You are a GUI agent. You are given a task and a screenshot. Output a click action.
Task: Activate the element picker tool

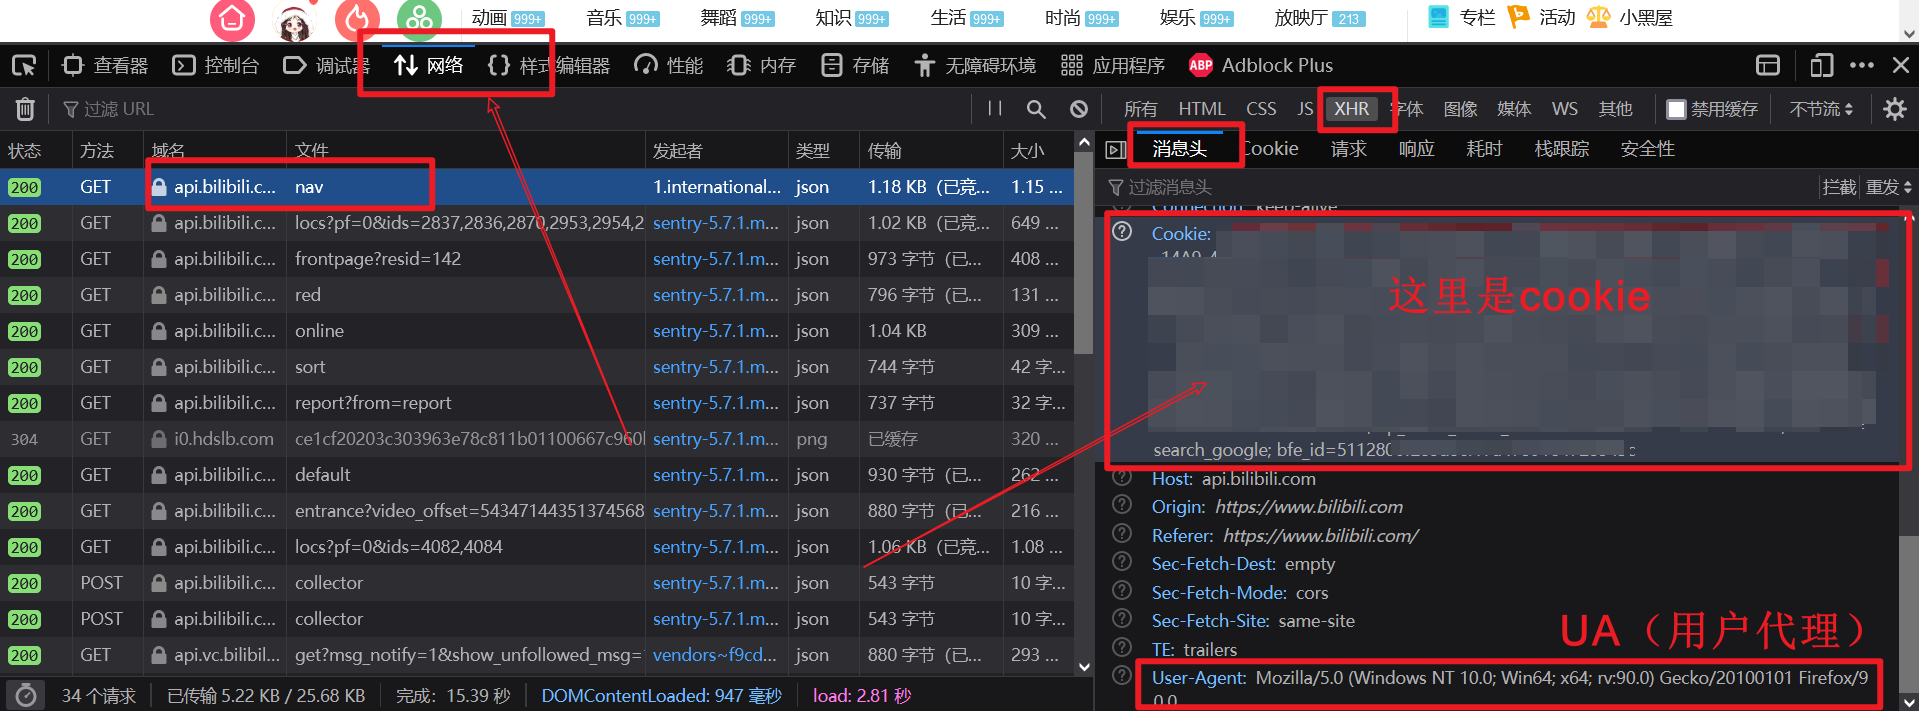click(x=24, y=66)
